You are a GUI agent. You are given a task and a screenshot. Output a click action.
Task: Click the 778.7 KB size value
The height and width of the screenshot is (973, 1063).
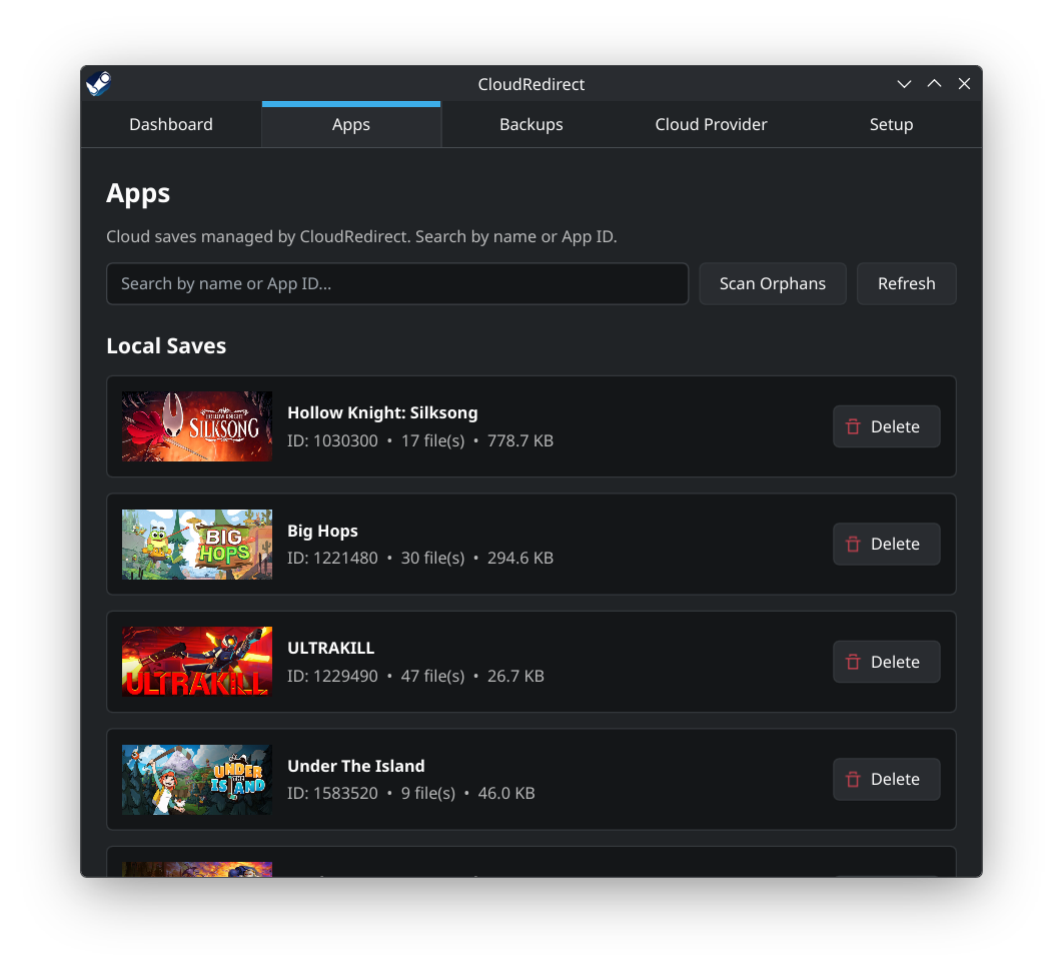tap(520, 441)
